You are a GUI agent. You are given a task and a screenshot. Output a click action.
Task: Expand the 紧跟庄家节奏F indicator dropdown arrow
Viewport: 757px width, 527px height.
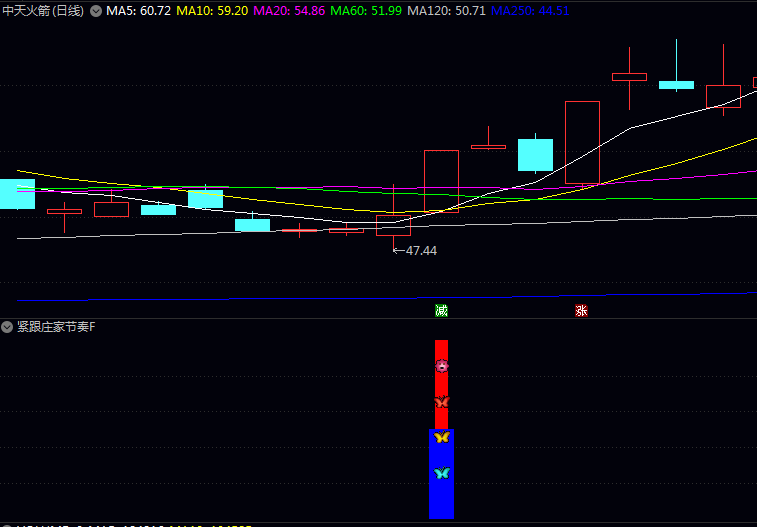pyautogui.click(x=7, y=327)
